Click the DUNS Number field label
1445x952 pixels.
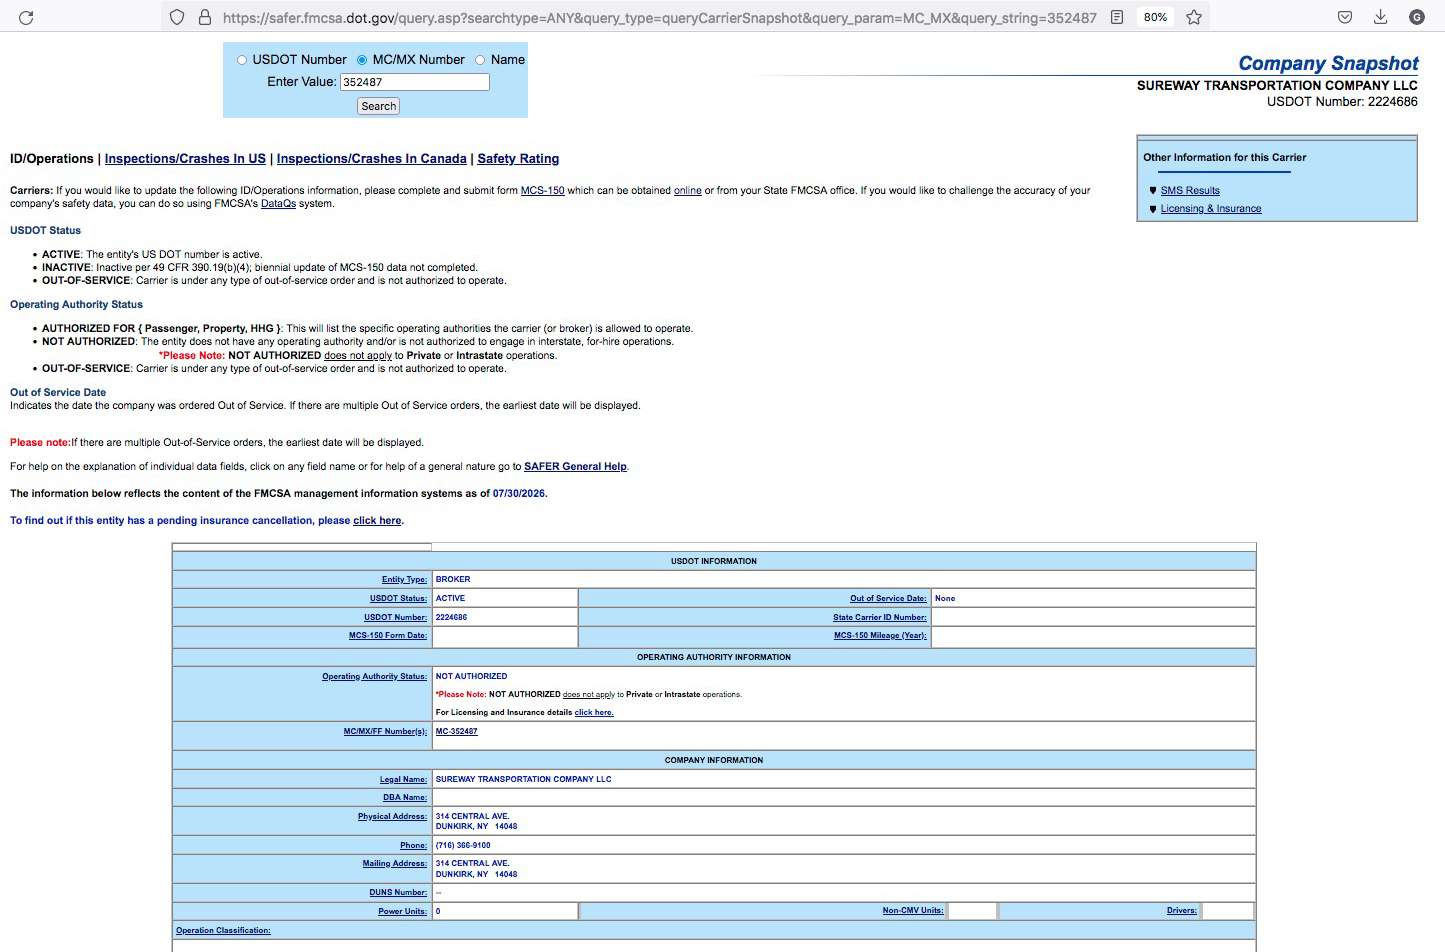coord(398,893)
